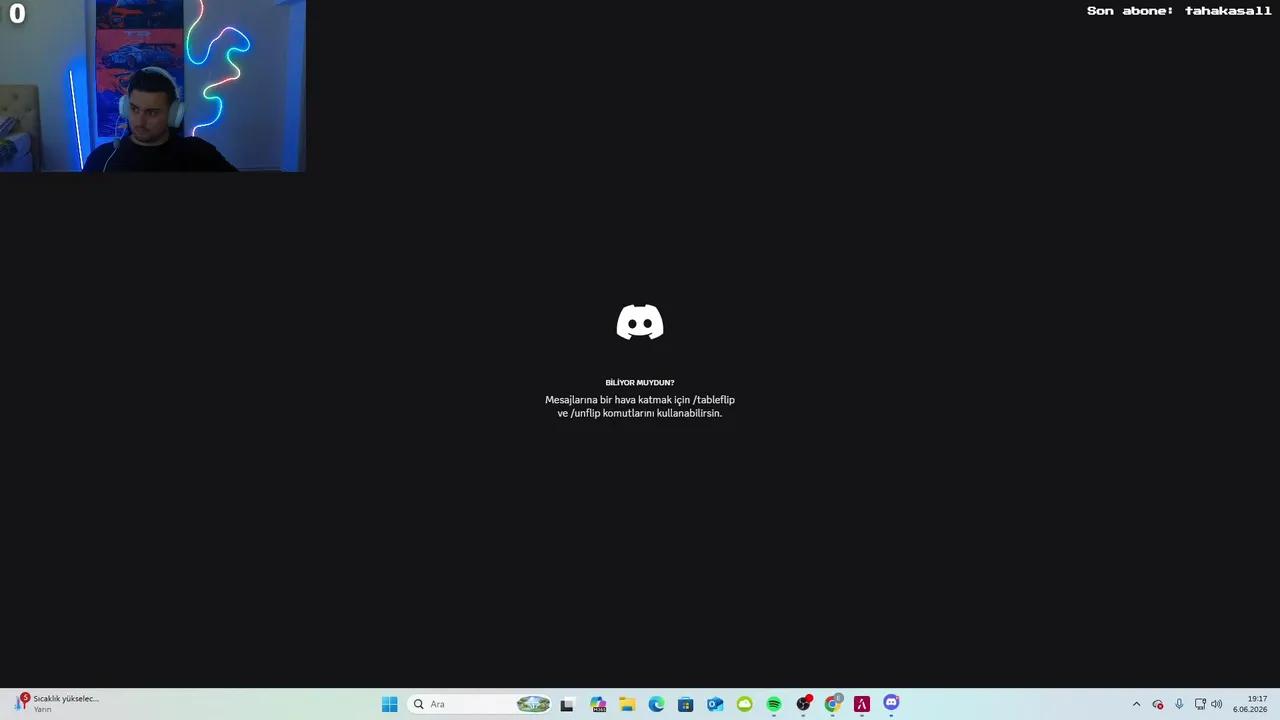Open File Explorer from the taskbar
The height and width of the screenshot is (720, 1280).
[x=627, y=704]
